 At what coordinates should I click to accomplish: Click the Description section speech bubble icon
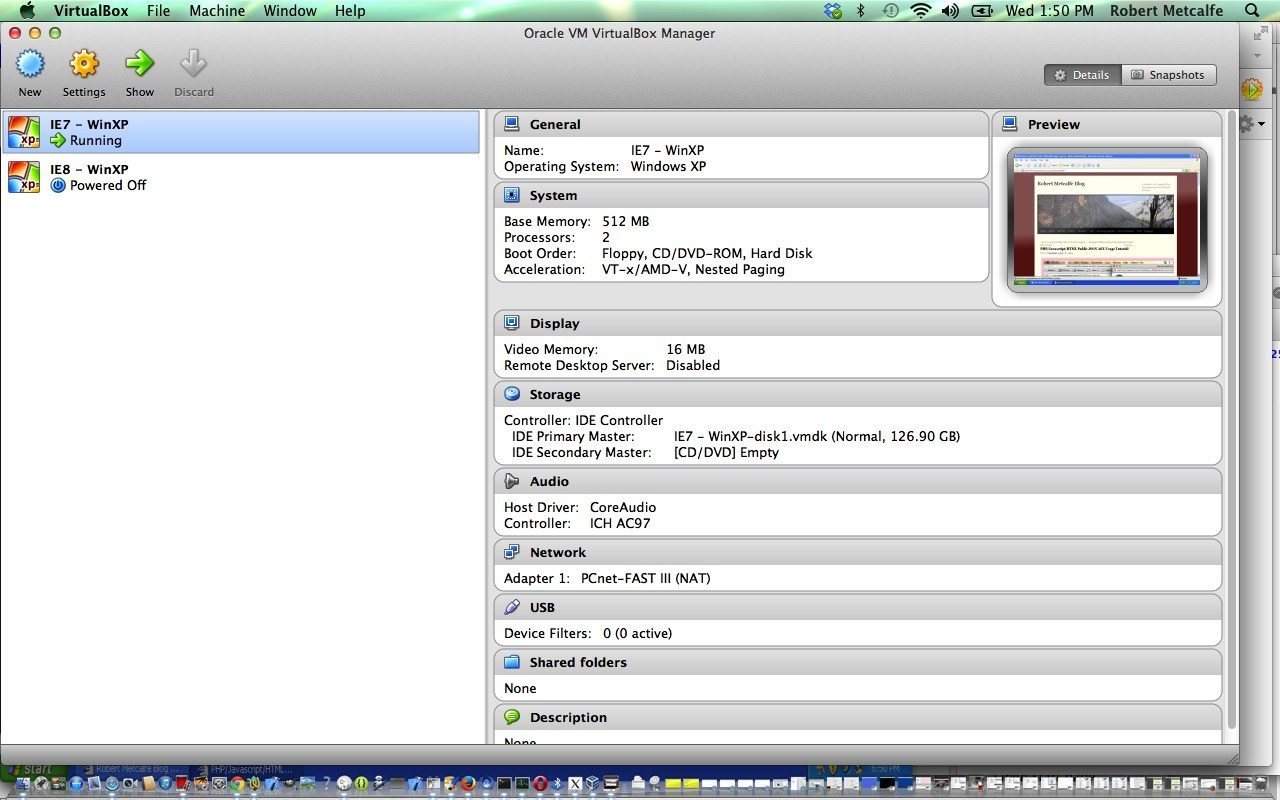pyautogui.click(x=512, y=717)
